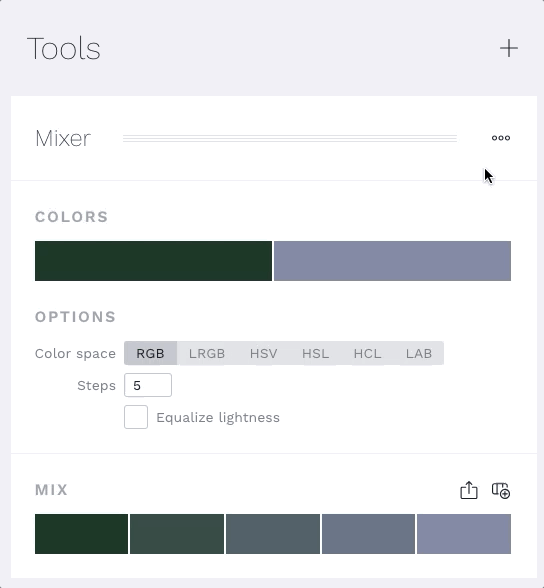
Task: Choose the middle slate mix swatch
Action: pyautogui.click(x=273, y=534)
